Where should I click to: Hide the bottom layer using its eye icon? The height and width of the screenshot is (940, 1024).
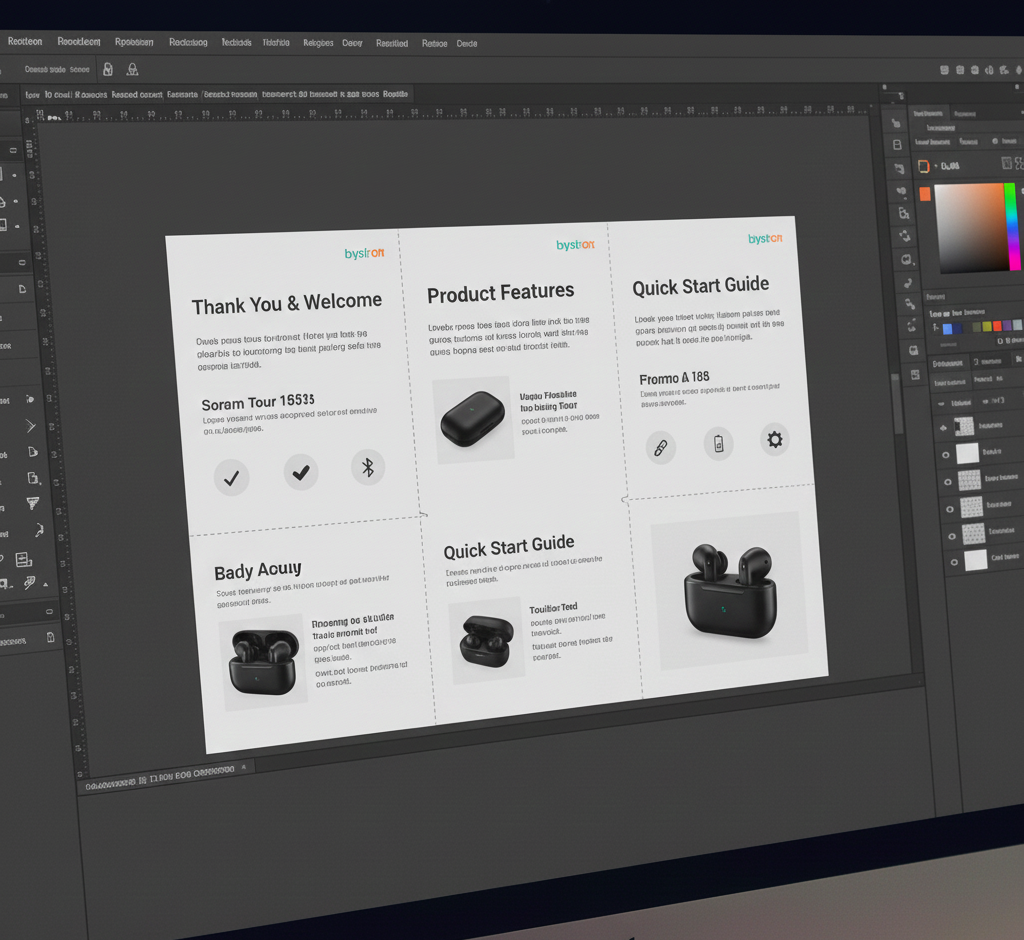pos(953,563)
